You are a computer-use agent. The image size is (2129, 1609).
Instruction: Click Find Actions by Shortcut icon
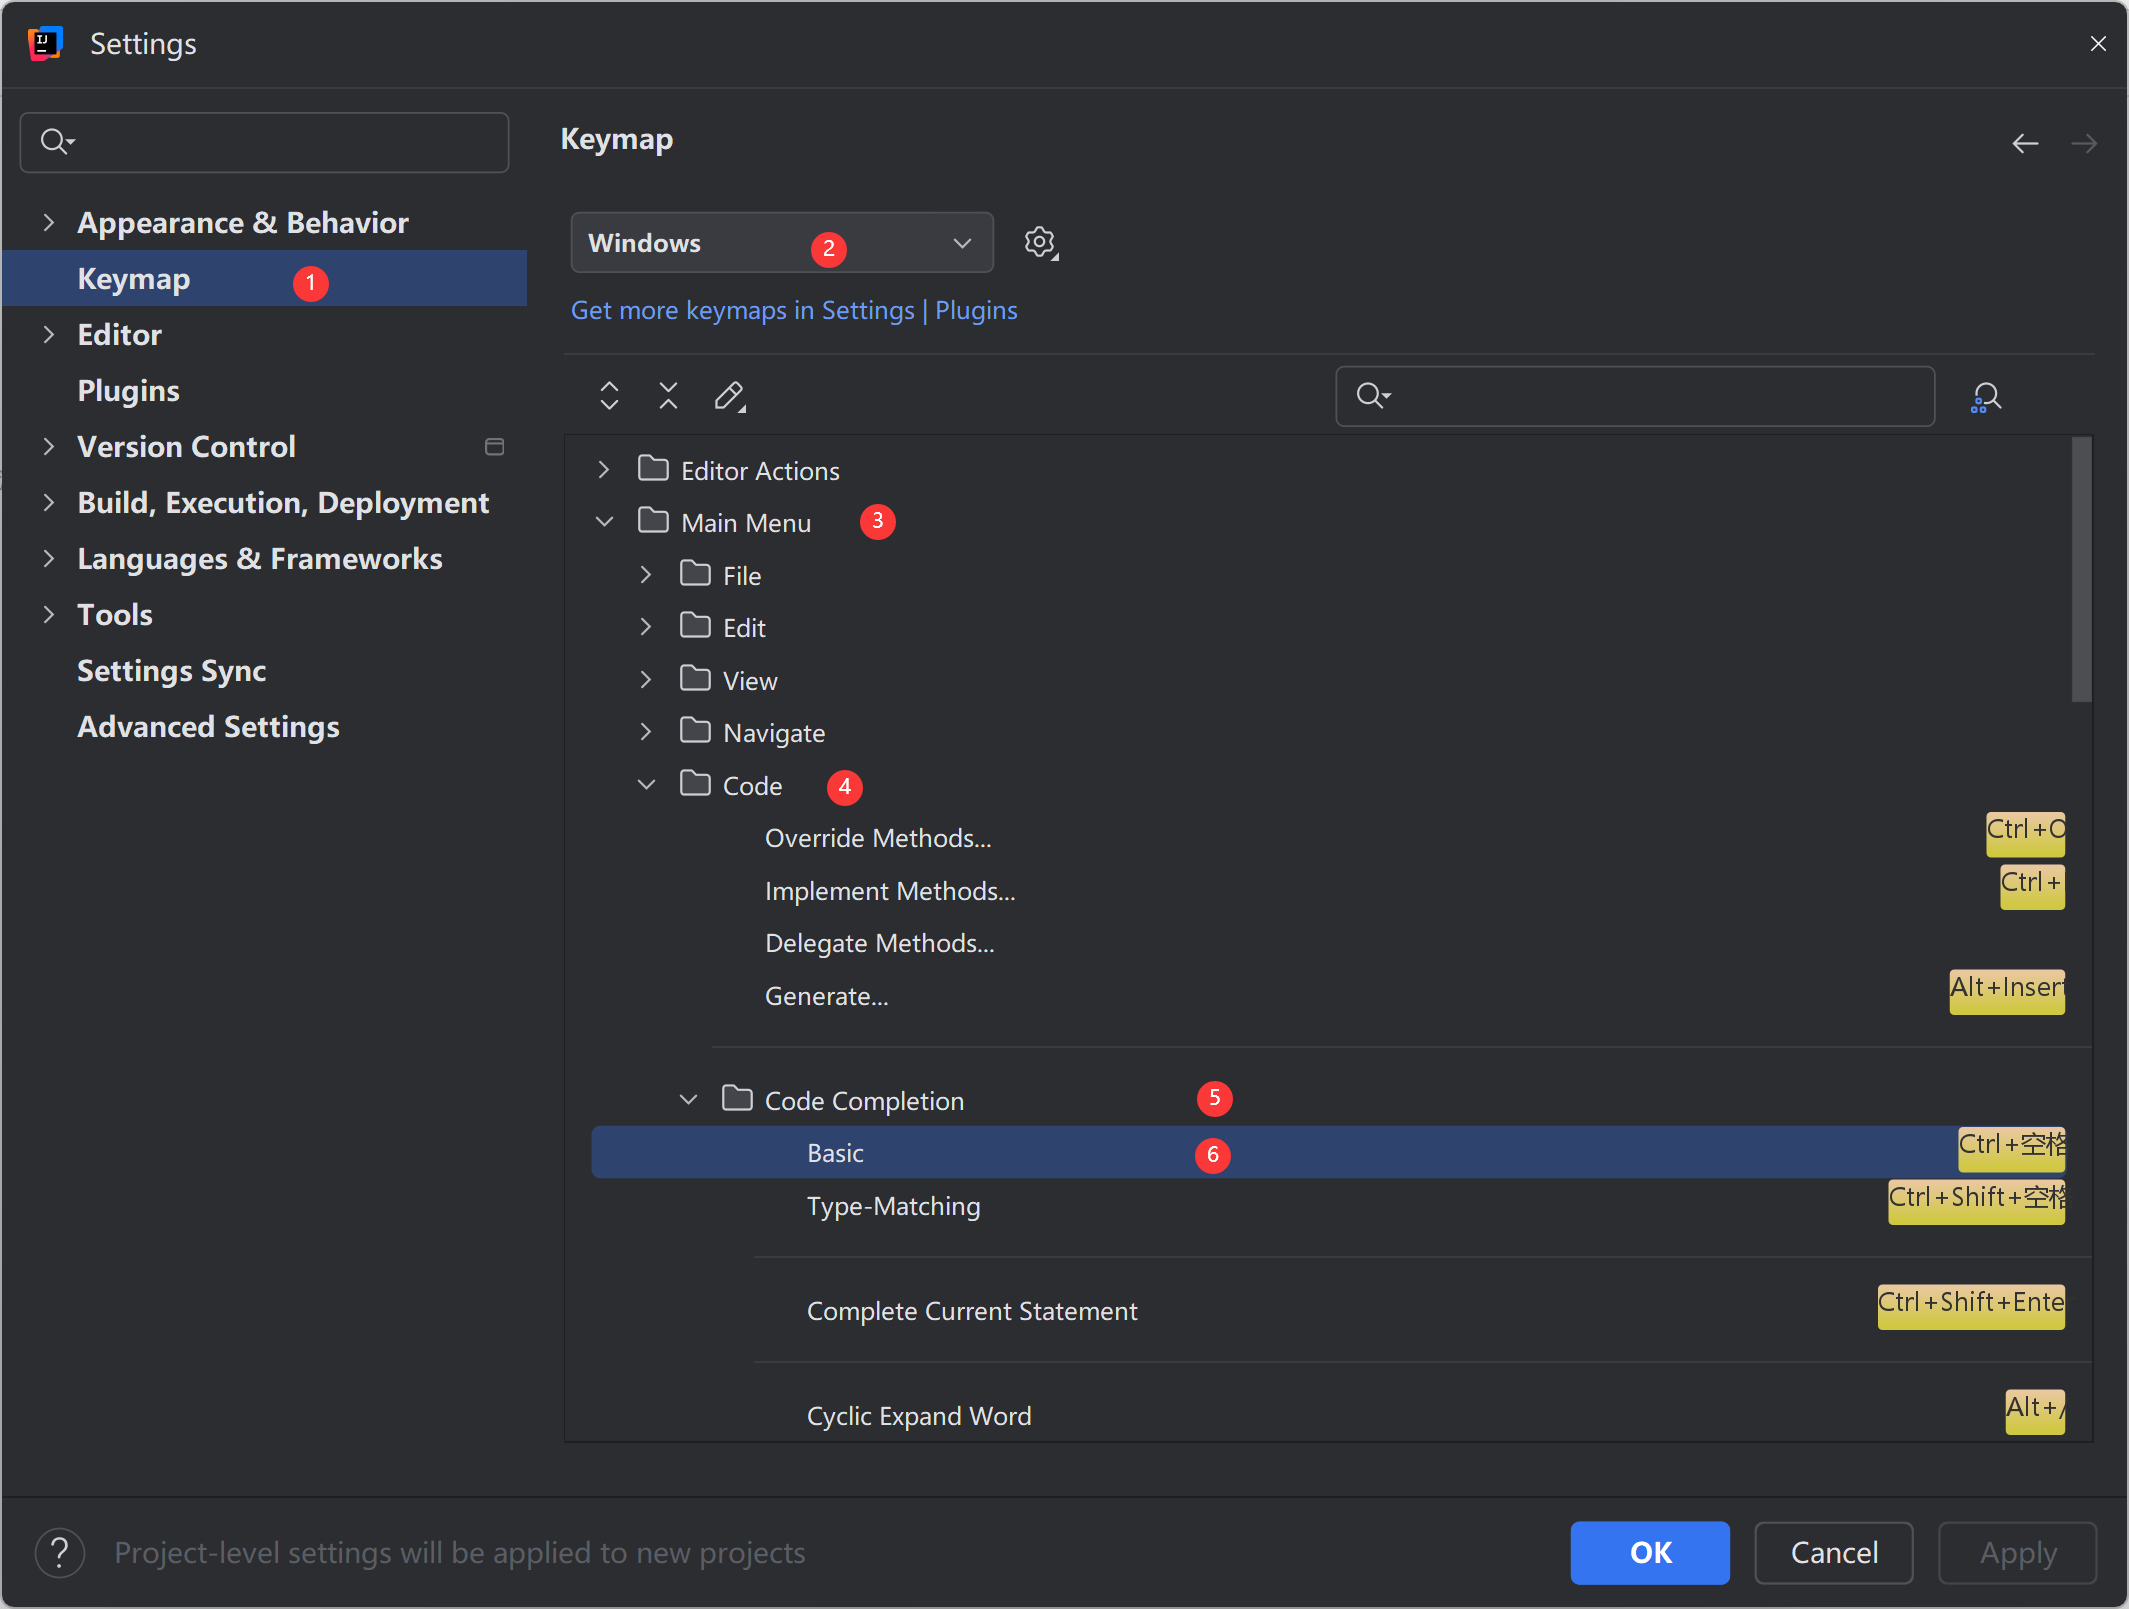pos(1985,397)
